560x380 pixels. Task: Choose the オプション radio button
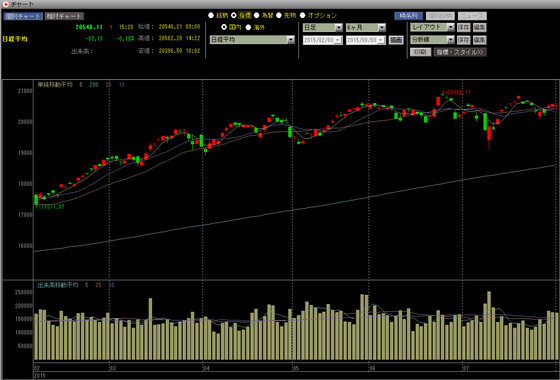pyautogui.click(x=302, y=15)
